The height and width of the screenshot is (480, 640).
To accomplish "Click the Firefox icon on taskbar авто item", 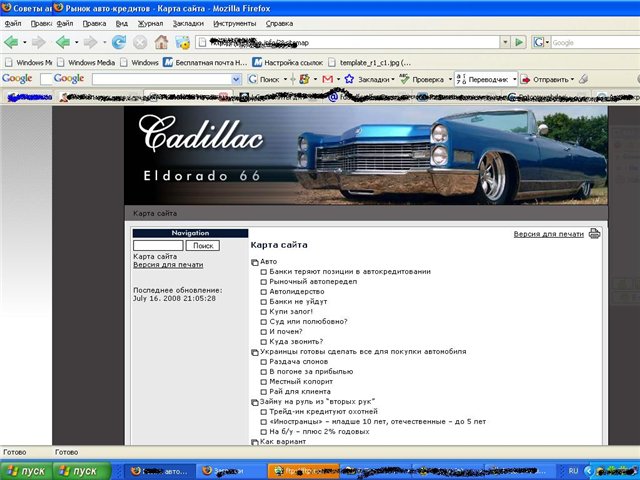I will [x=136, y=471].
